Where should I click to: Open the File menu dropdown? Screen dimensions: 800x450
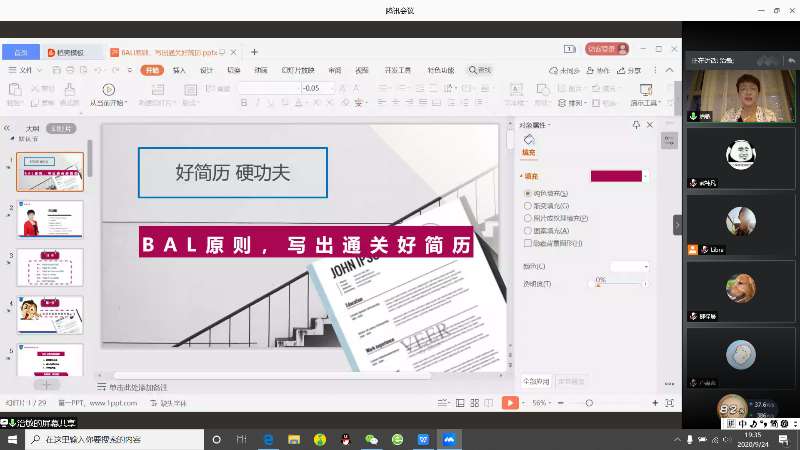(x=24, y=70)
